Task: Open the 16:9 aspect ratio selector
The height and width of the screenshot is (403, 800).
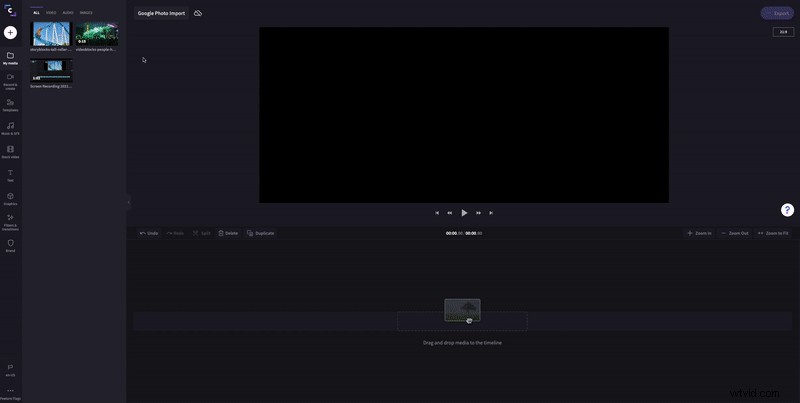Action: click(783, 32)
